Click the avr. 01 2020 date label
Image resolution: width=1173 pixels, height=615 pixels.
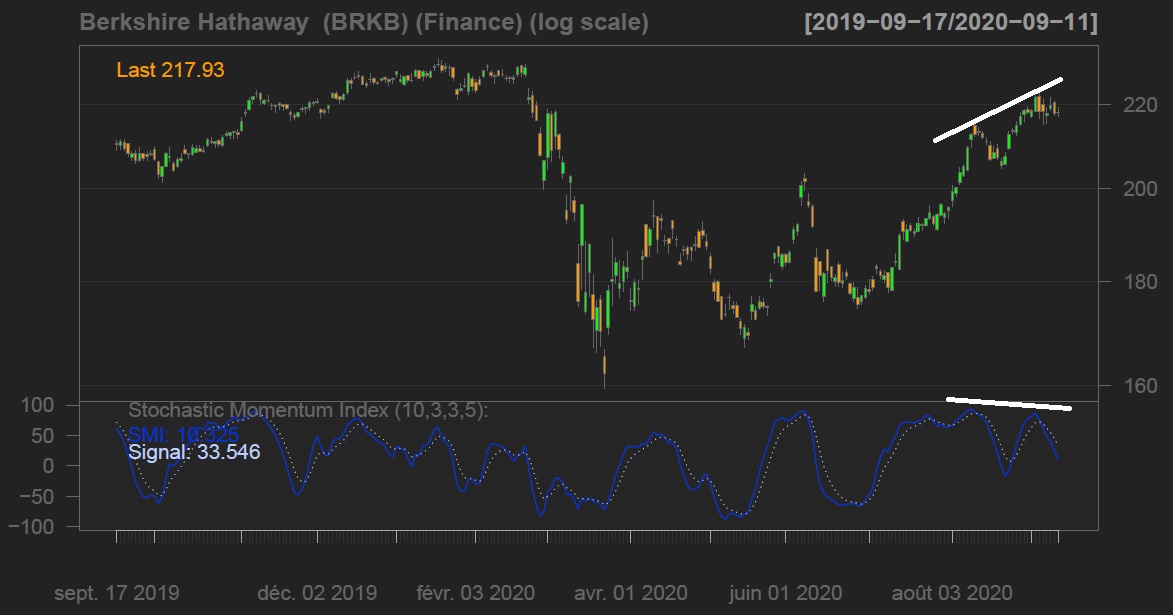[631, 594]
